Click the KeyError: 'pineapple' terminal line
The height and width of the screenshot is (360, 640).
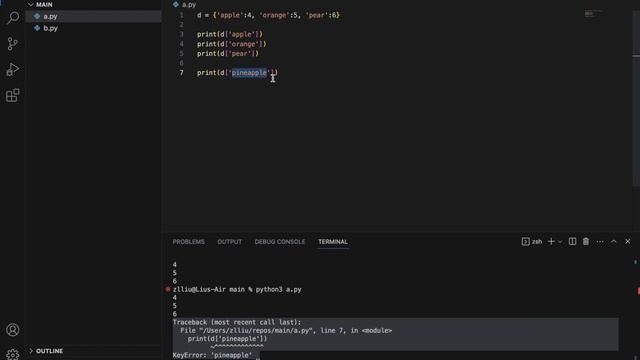click(212, 355)
